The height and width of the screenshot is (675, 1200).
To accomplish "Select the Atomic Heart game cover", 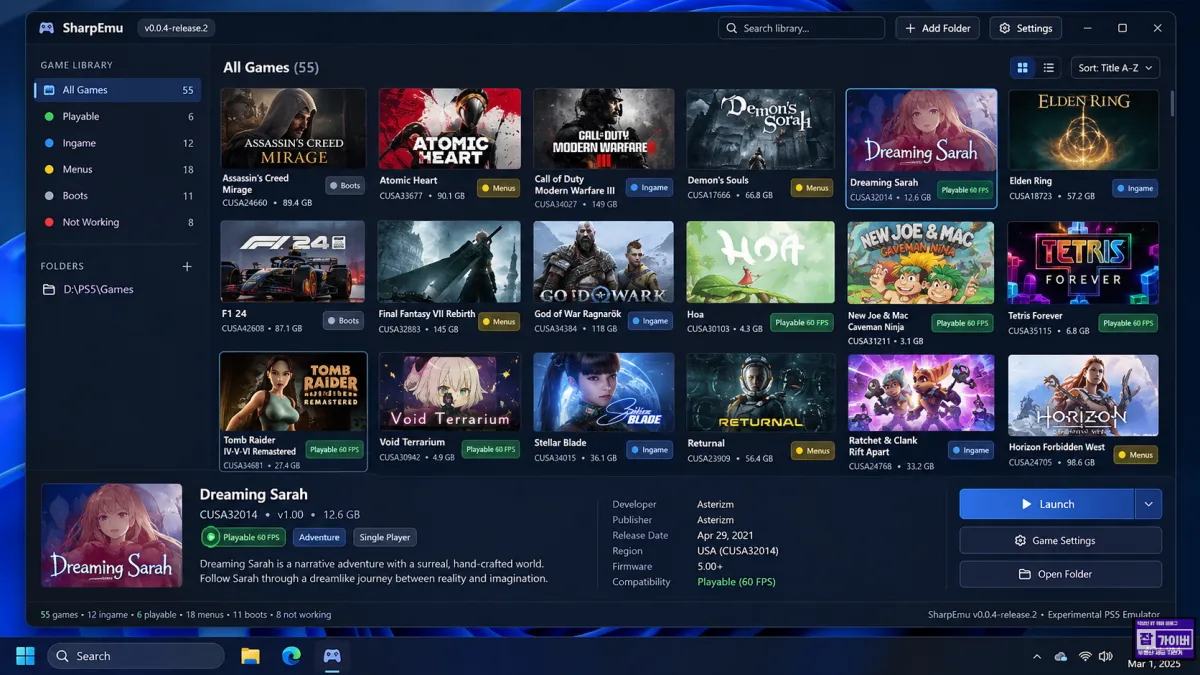I will (x=449, y=128).
